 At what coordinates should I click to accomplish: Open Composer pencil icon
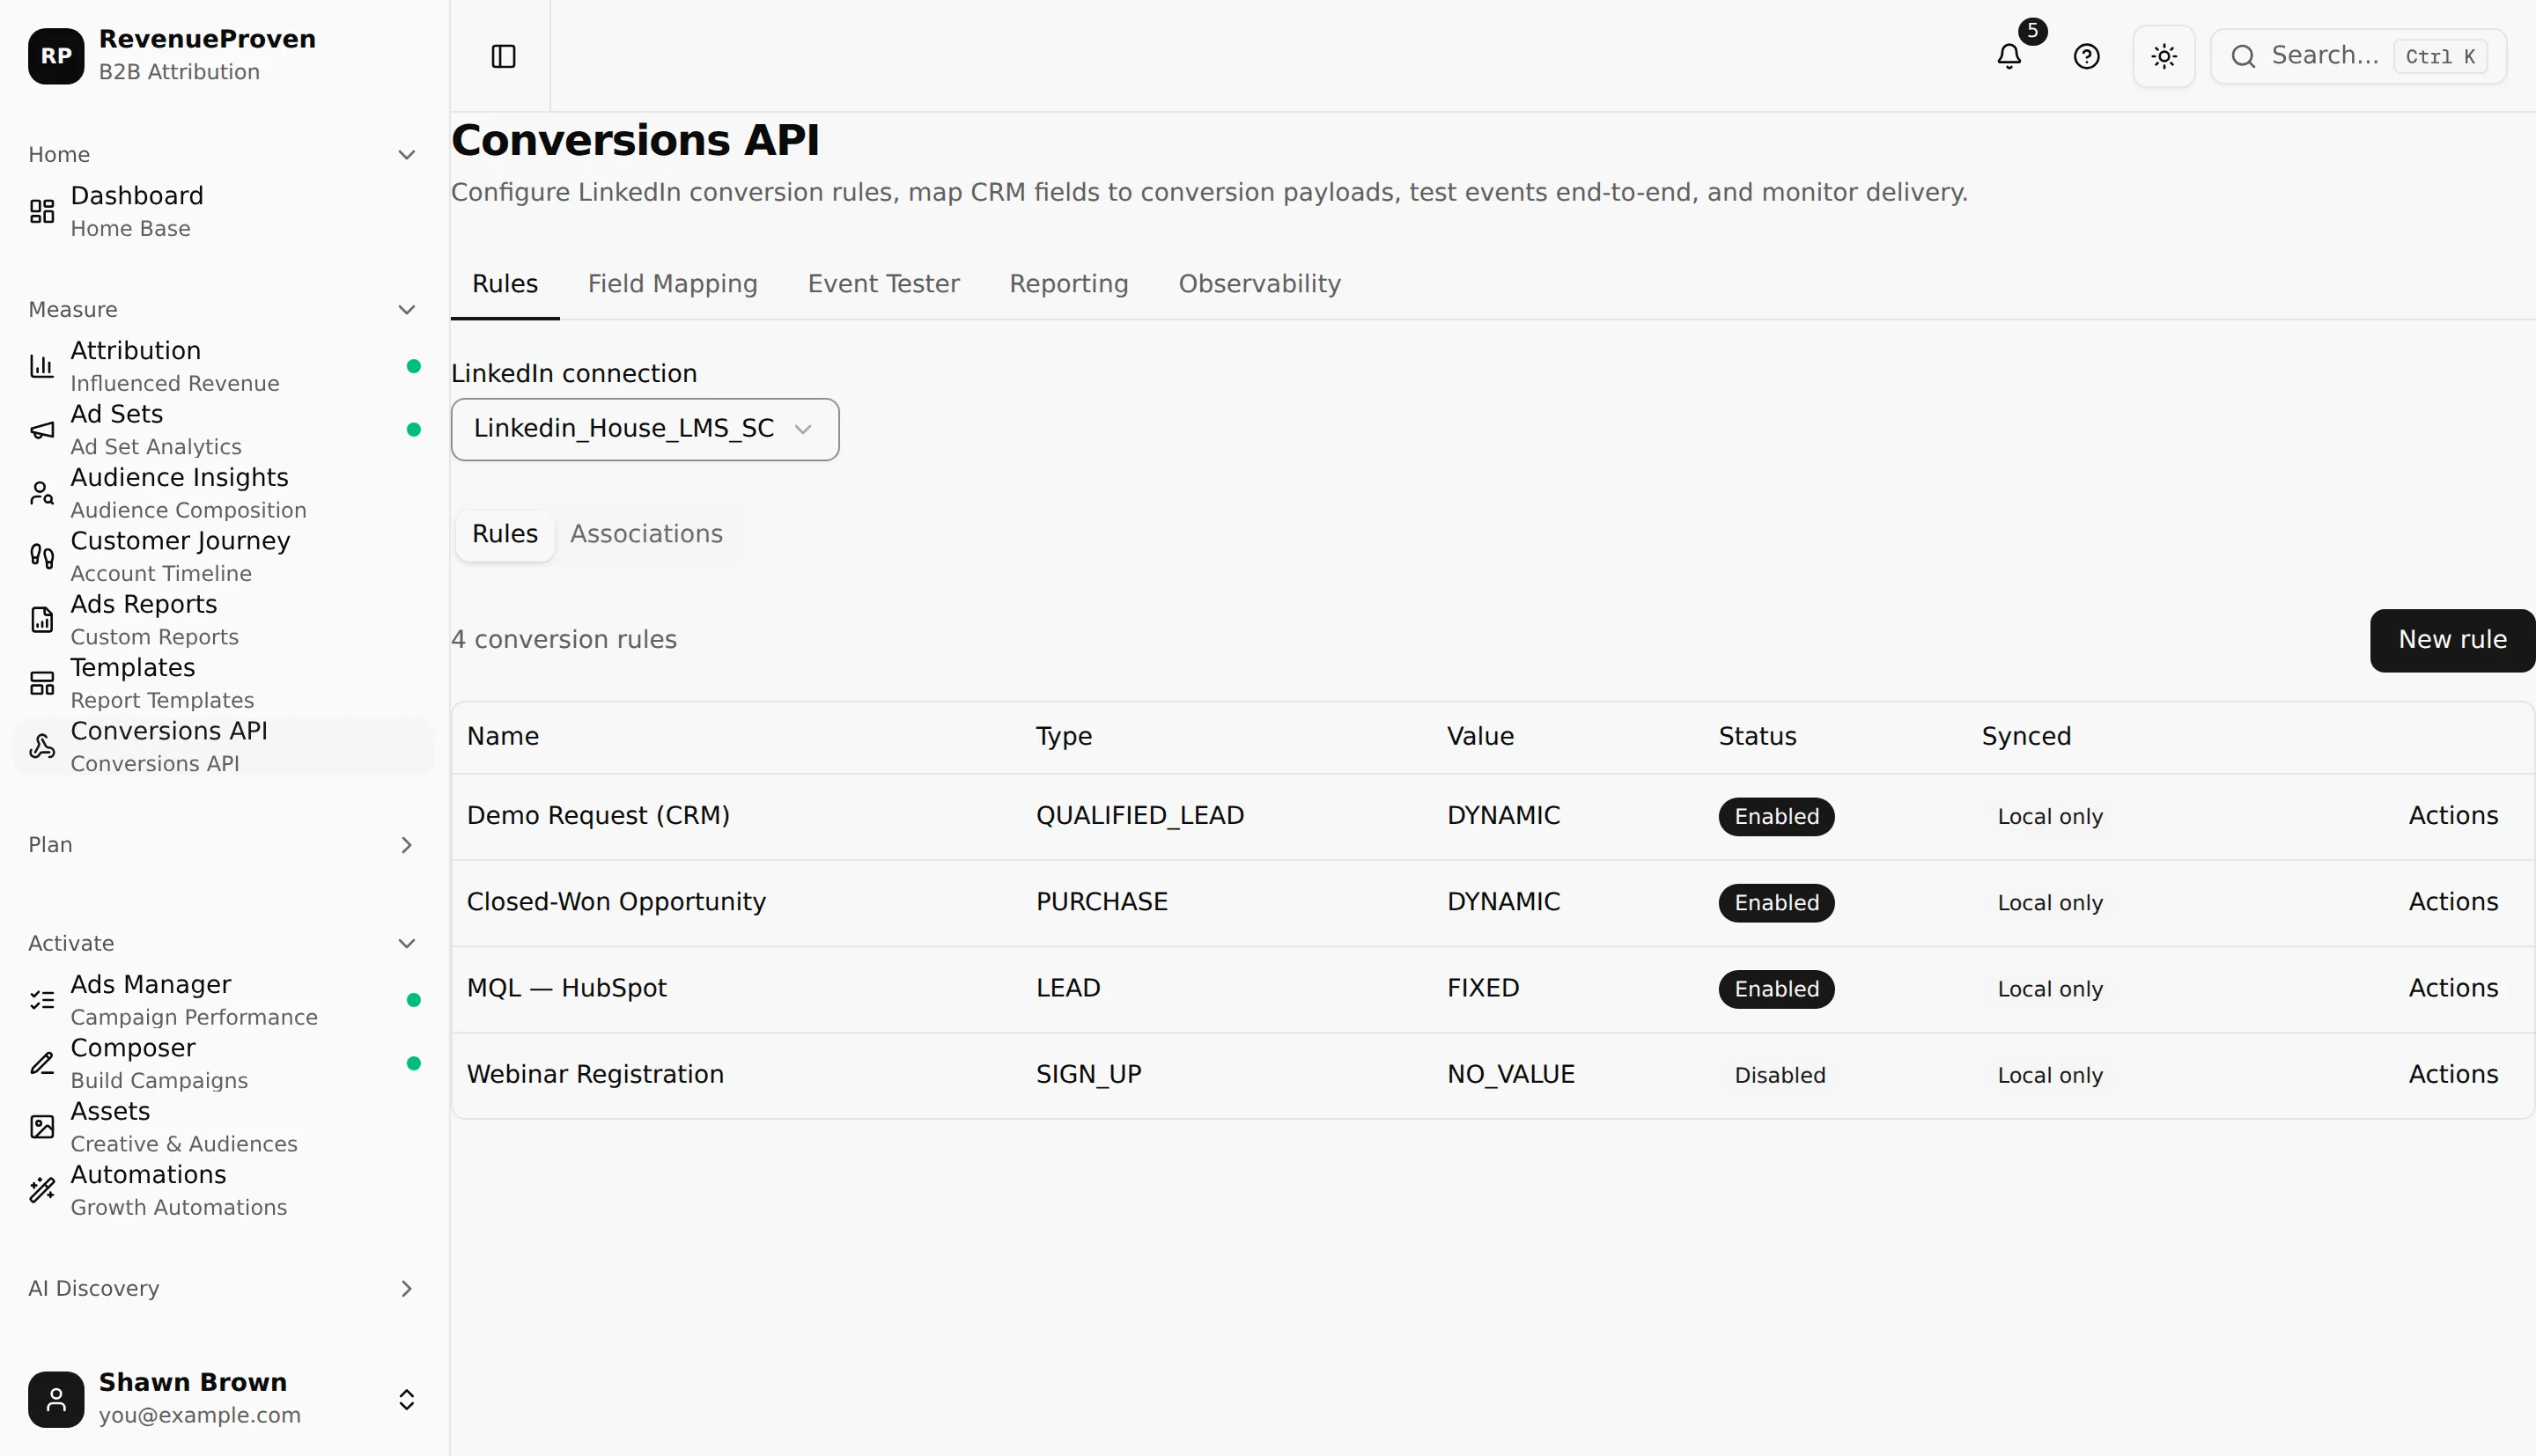42,1063
